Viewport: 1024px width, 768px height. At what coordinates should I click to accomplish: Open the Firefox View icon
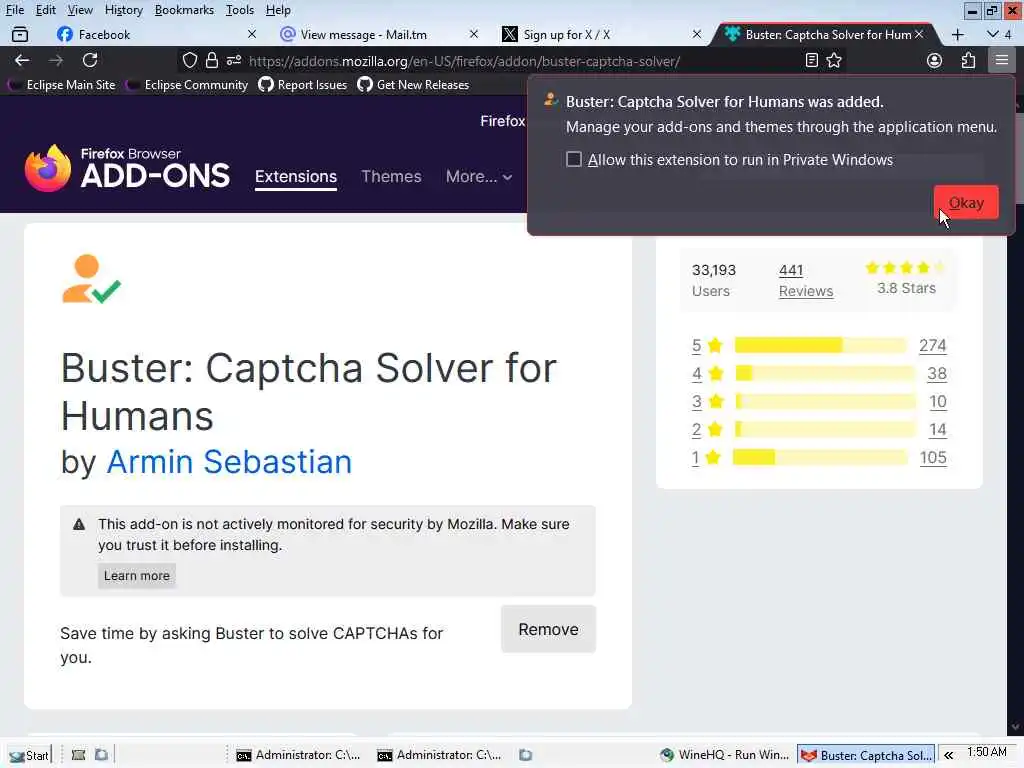click(x=20, y=34)
